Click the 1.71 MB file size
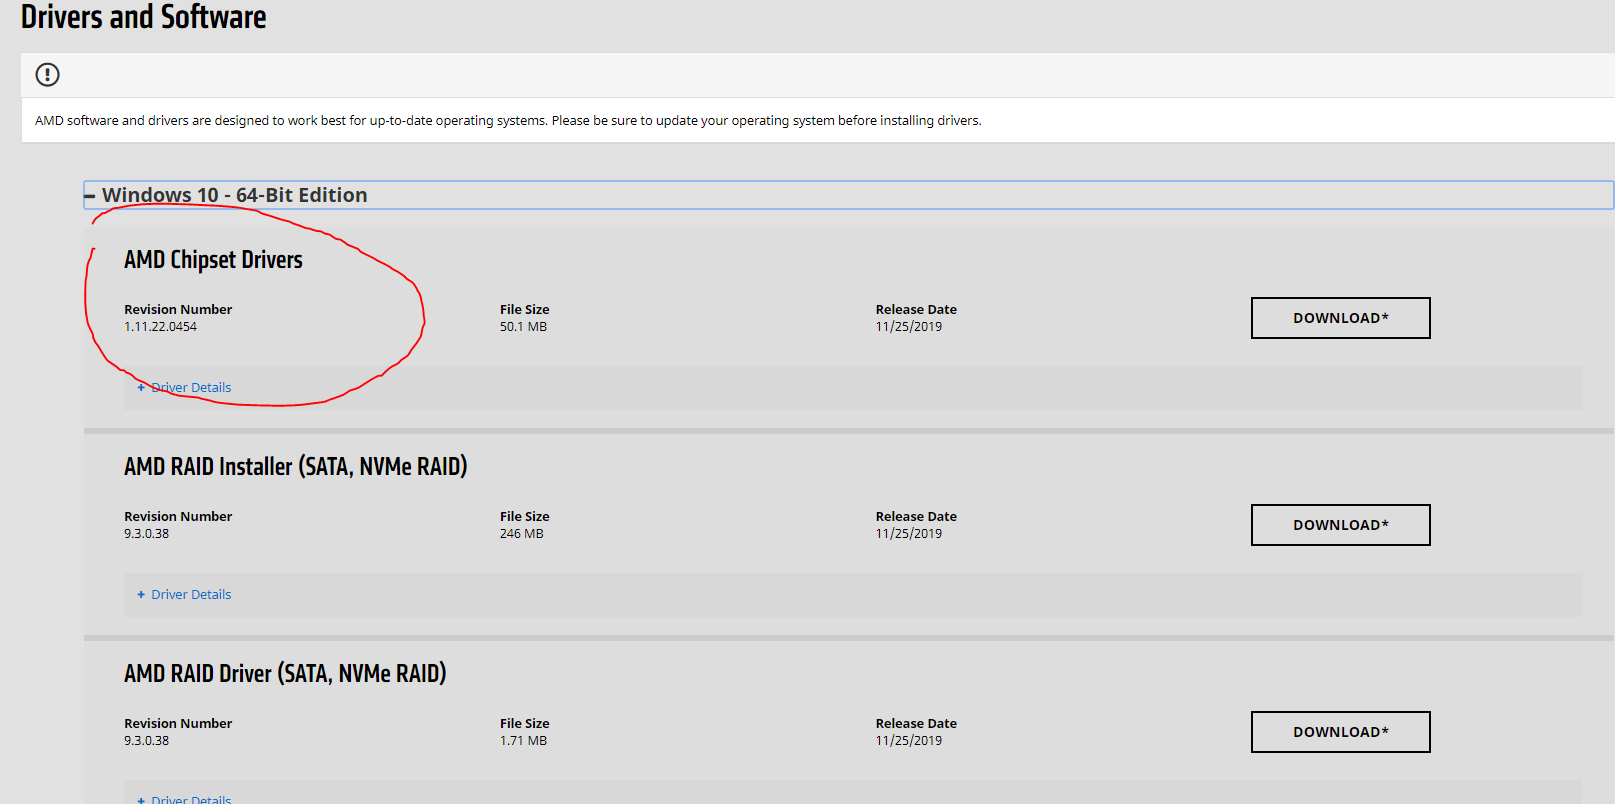 (523, 741)
